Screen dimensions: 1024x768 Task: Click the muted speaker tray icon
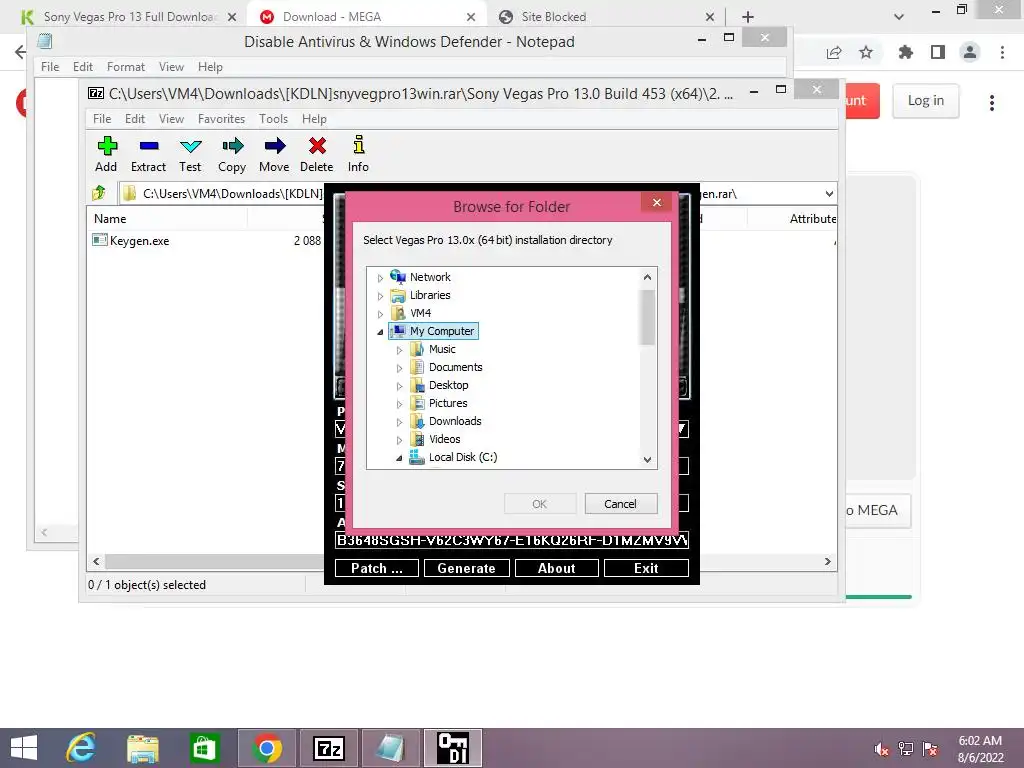pyautogui.click(x=881, y=749)
